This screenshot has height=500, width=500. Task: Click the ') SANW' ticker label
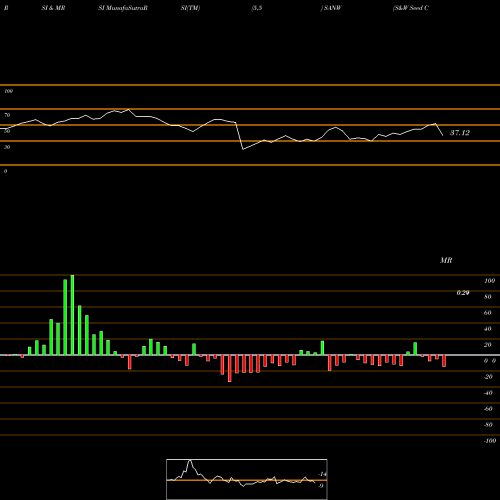(331, 8)
